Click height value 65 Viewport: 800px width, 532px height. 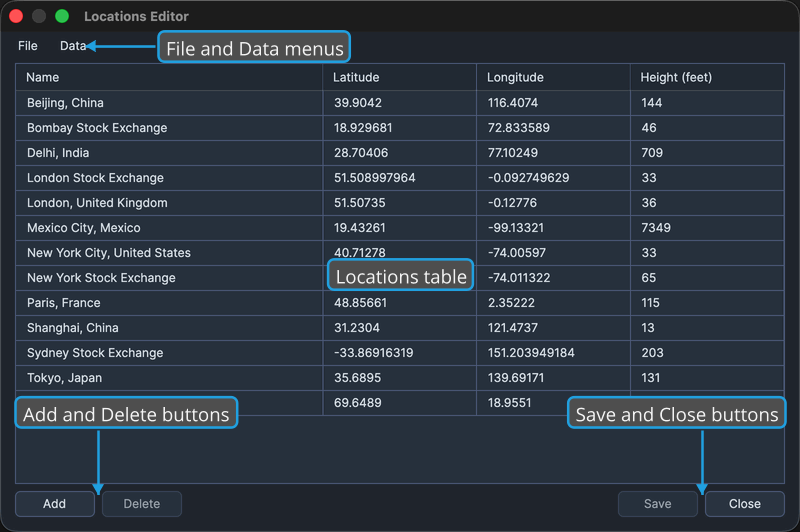tap(648, 278)
